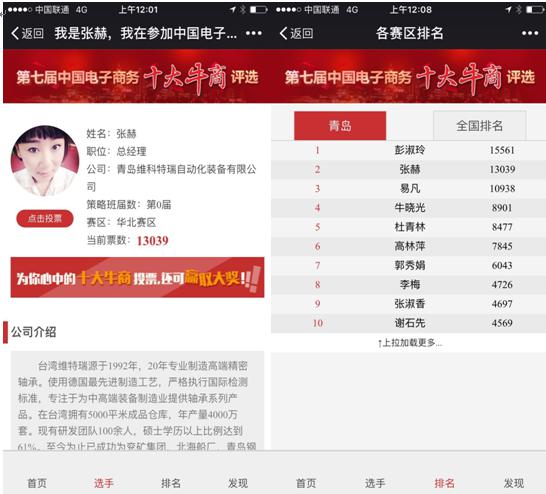Click the 为你心中的十大牛商投票 banner
Image resolution: width=546 pixels, height=494 pixels.
click(137, 277)
